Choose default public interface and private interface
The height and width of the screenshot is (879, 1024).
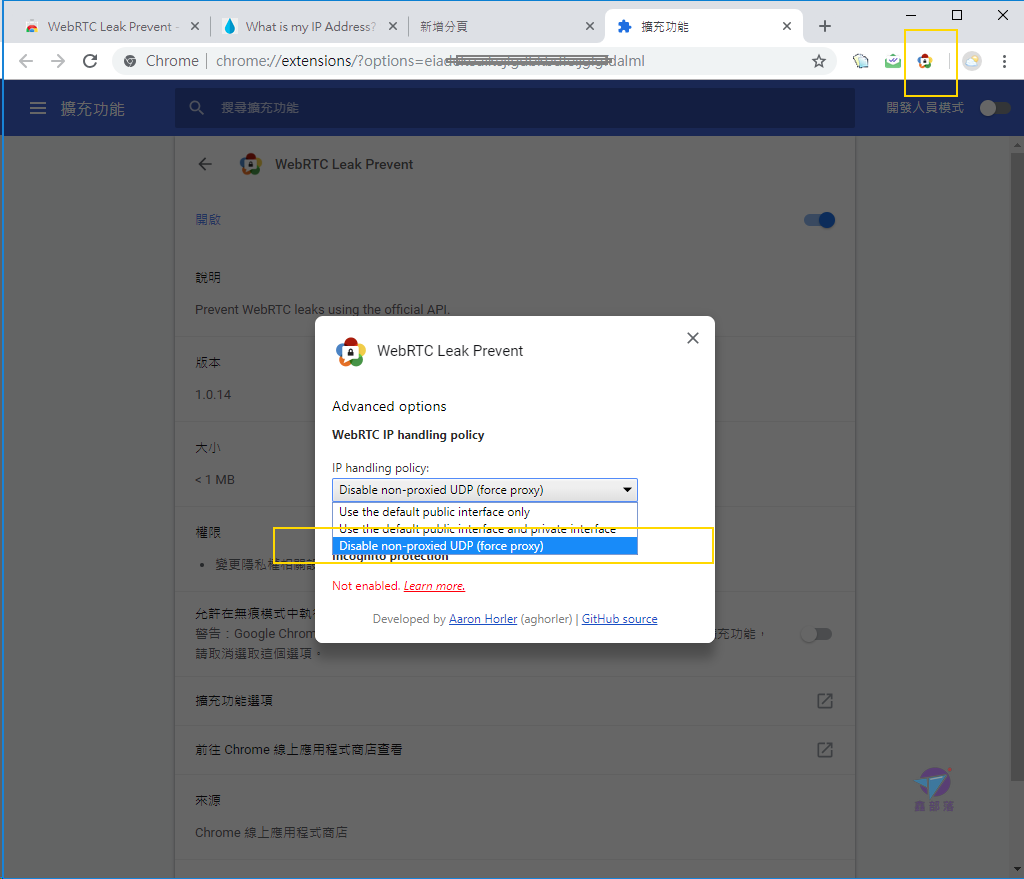coord(485,529)
